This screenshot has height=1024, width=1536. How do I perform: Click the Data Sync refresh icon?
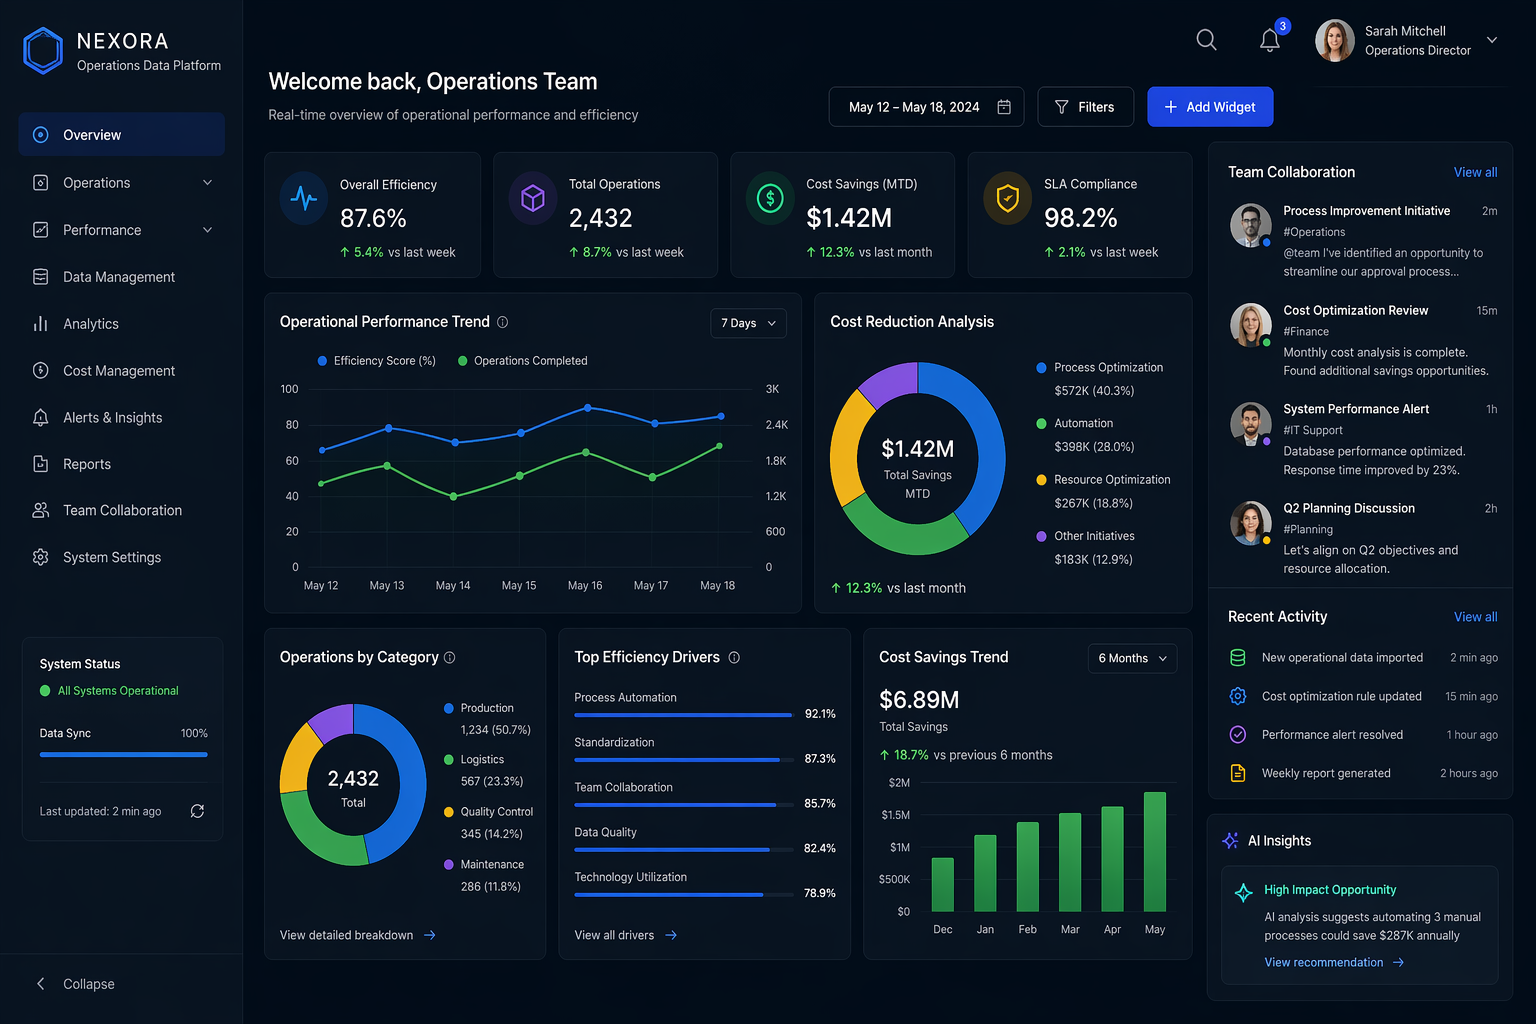pos(197,811)
